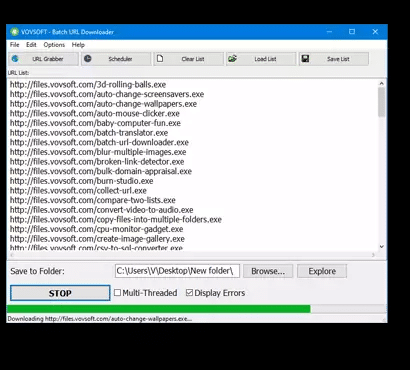Image resolution: width=410 pixels, height=370 pixels.
Task: Click the horizontal scrollbar right arrow
Action: pos(373,255)
